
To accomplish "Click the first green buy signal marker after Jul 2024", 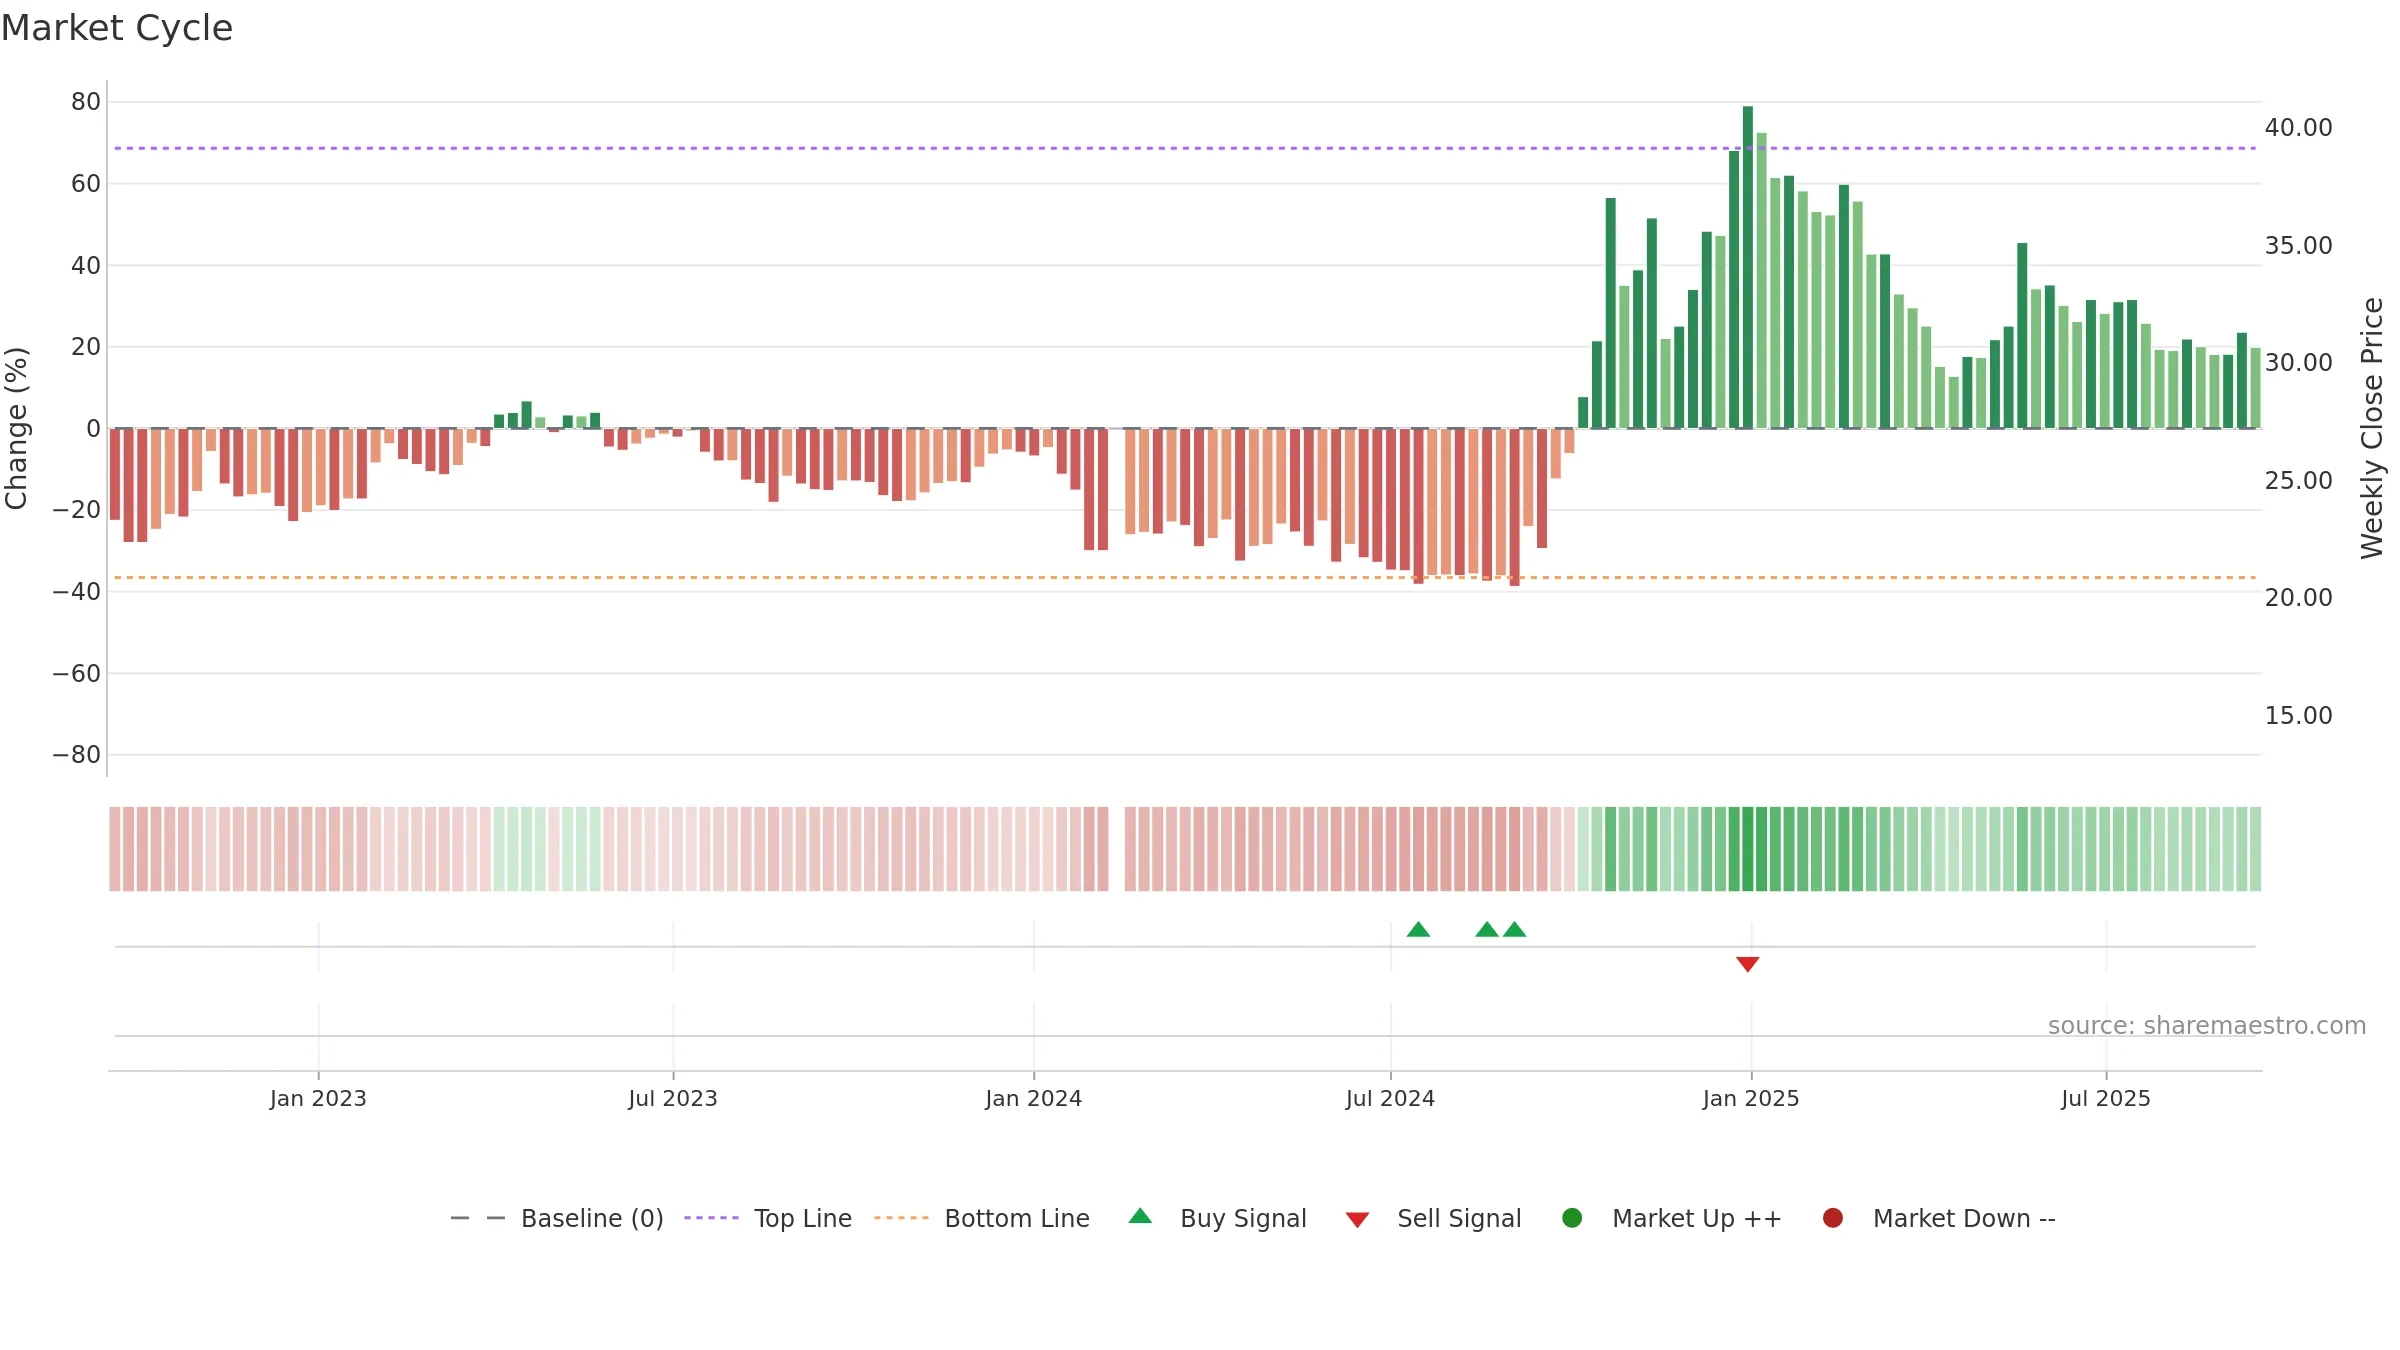I will pyautogui.click(x=1418, y=929).
